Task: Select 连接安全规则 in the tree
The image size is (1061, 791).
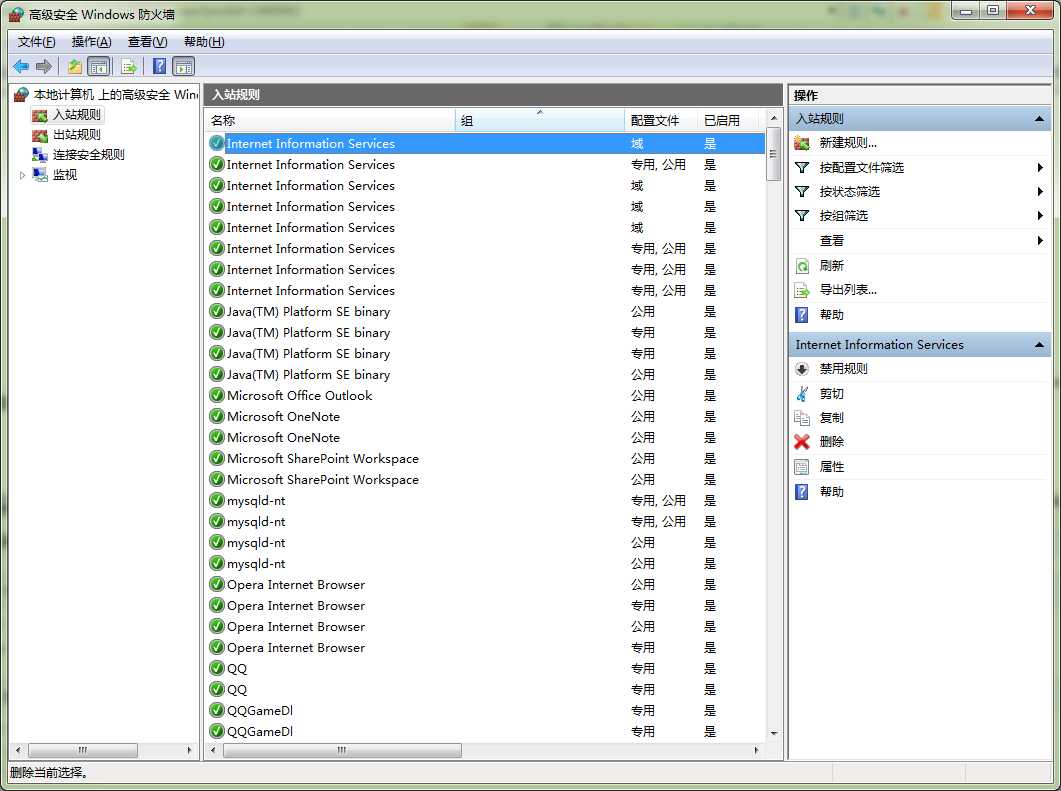Action: pos(89,154)
